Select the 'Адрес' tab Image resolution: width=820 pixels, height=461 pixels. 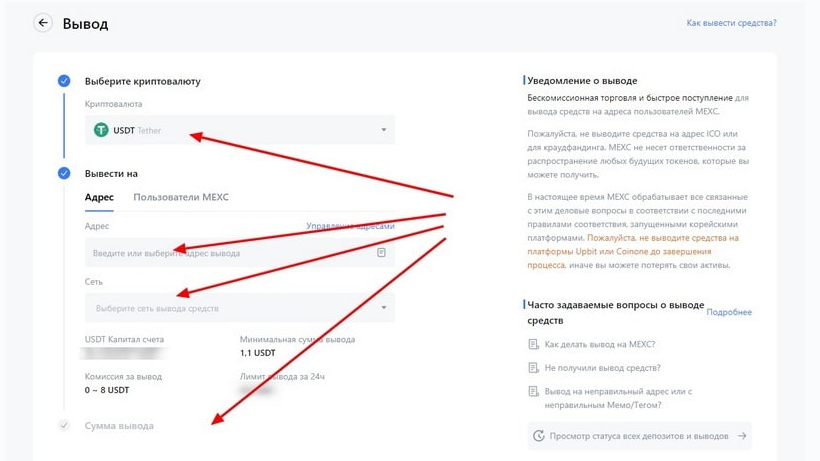point(99,197)
